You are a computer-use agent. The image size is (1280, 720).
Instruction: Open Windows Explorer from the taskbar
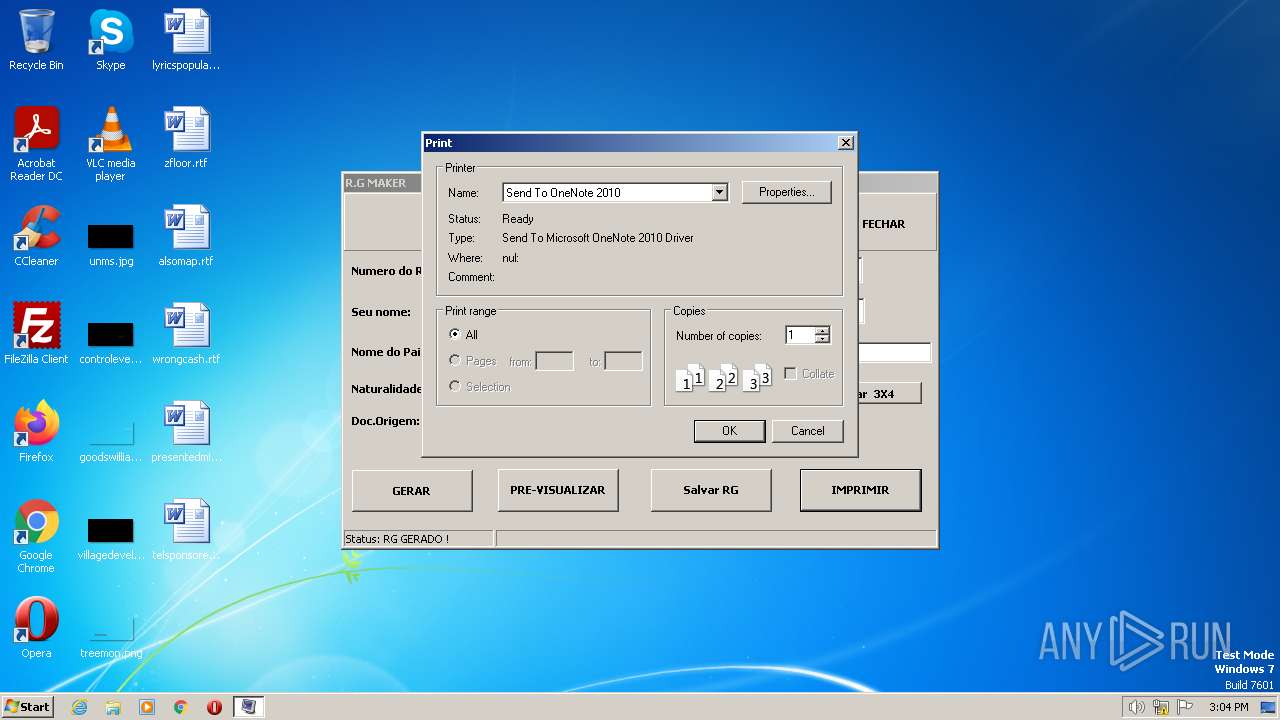pos(113,707)
